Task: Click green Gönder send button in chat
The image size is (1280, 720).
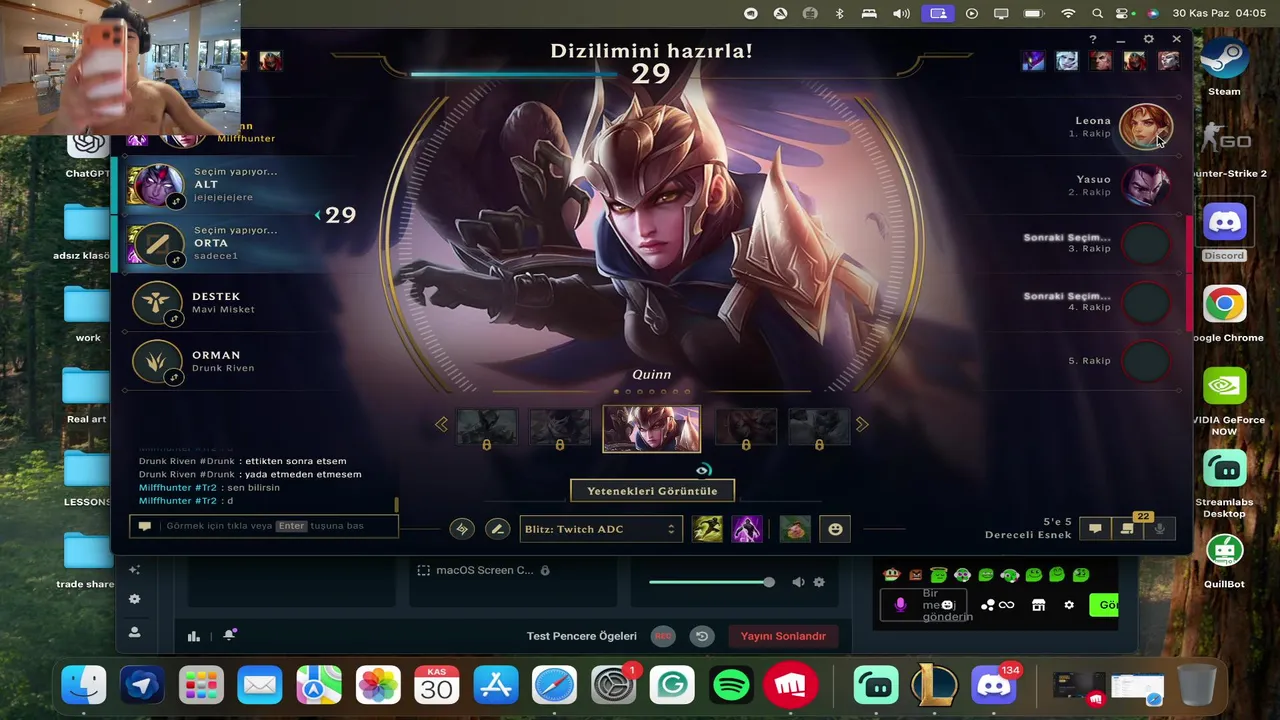Action: 1104,605
